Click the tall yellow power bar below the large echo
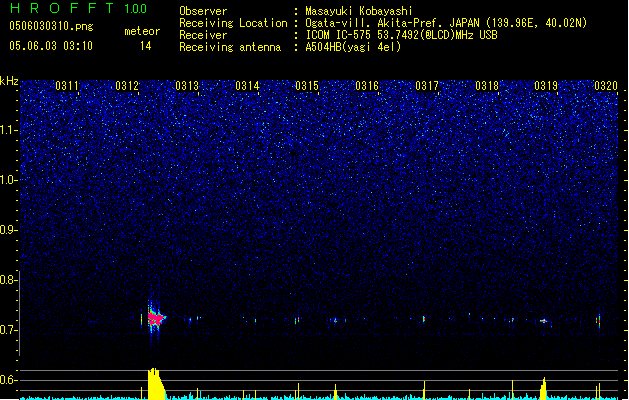This screenshot has height=400, width=629. (x=156, y=384)
